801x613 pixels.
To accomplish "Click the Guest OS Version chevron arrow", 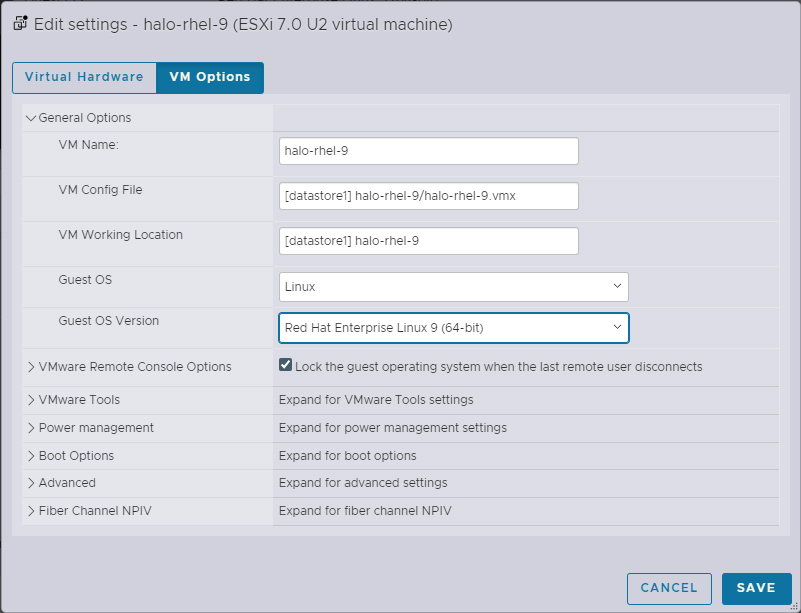I will [616, 328].
